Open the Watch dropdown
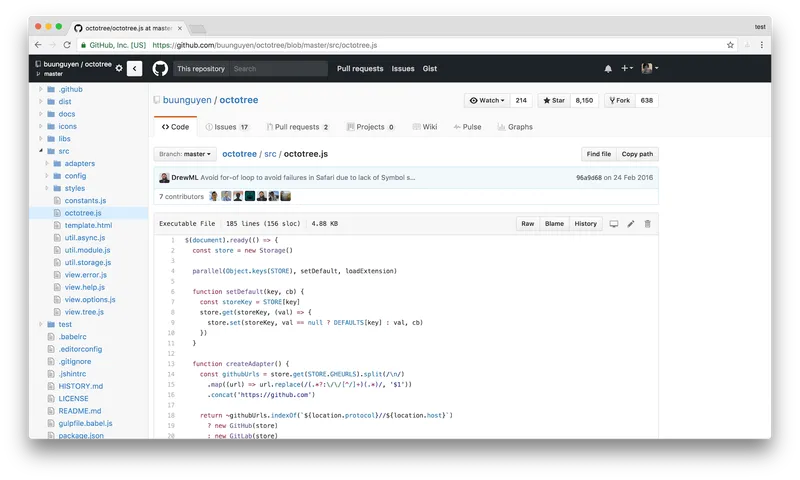The width and height of the screenshot is (800, 480). coord(487,100)
